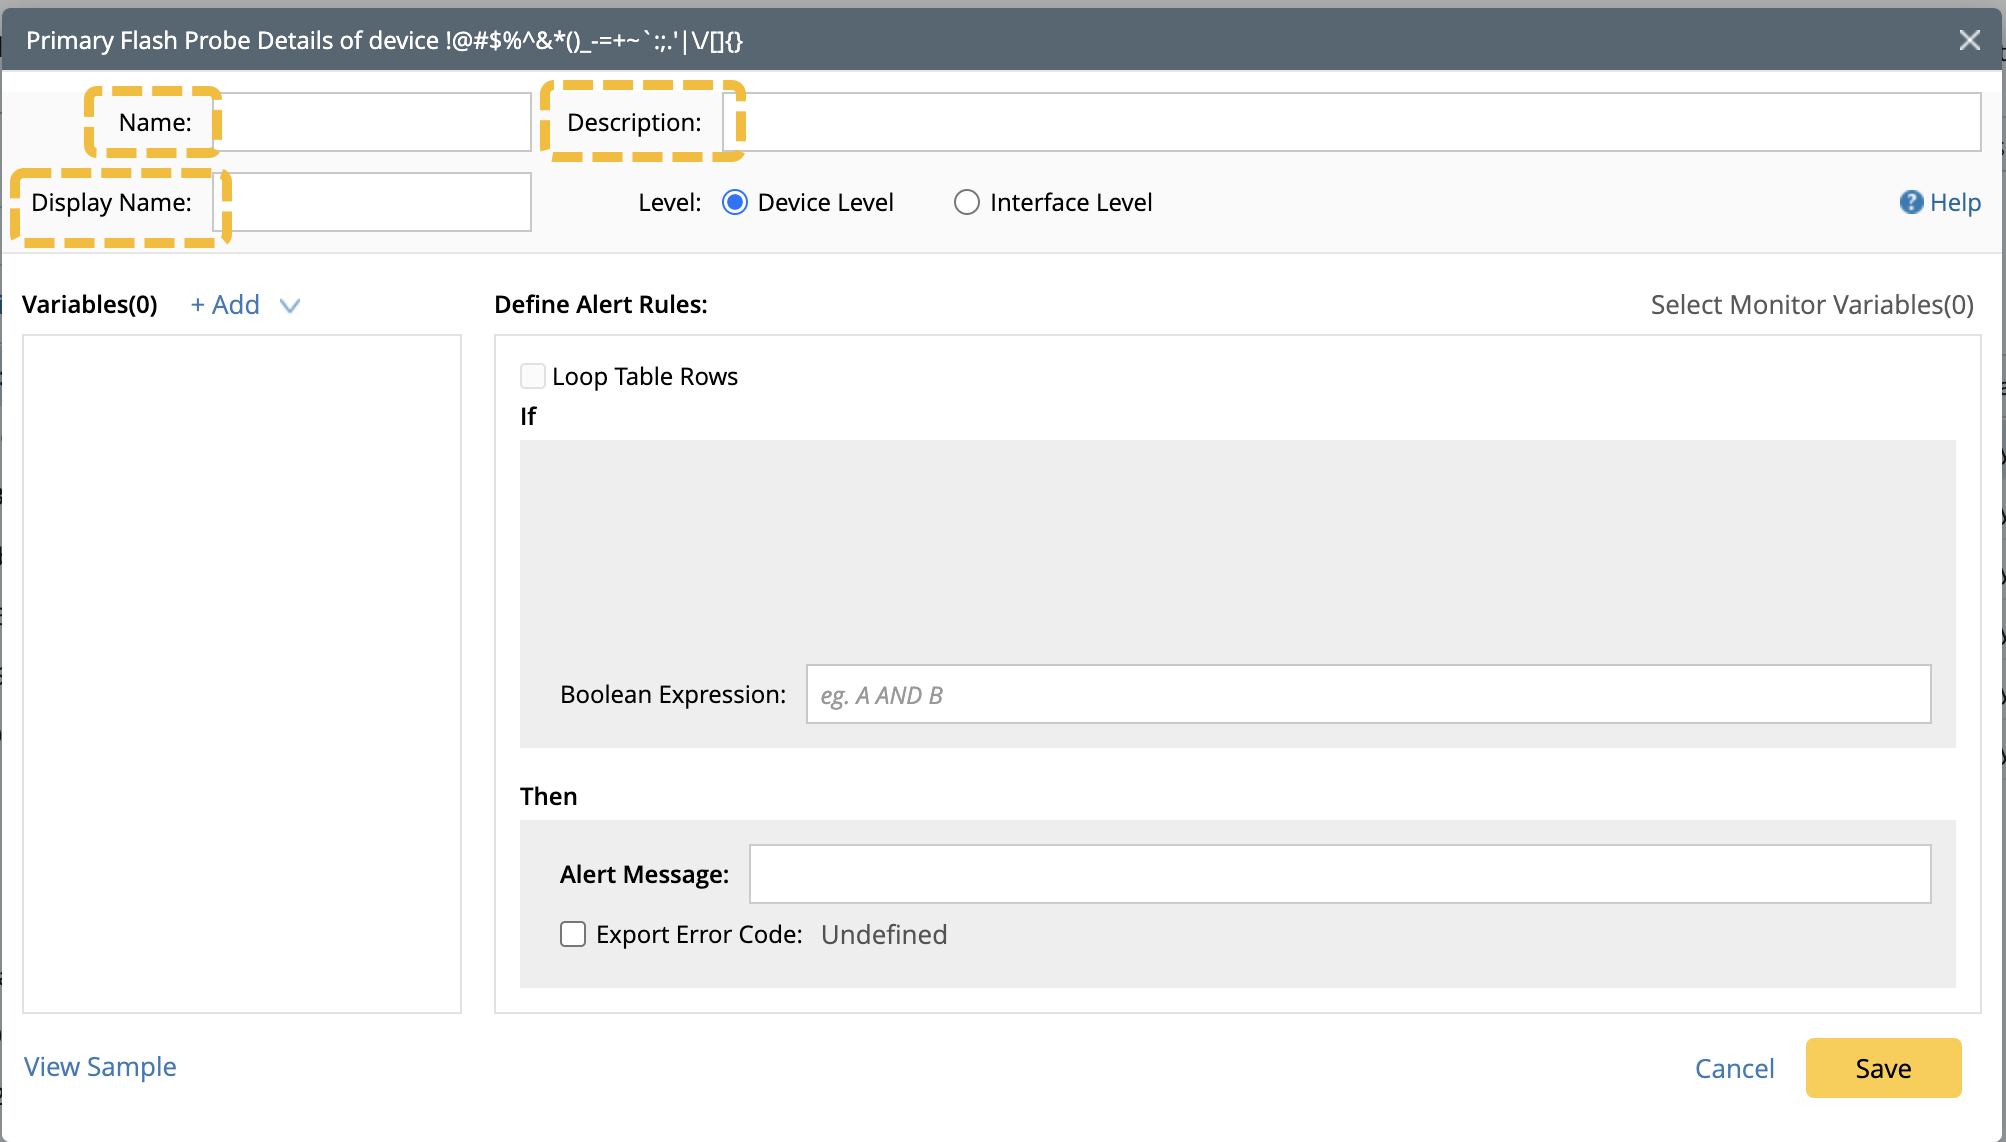Check the Export Error Code box
The image size is (2006, 1142).
pyautogui.click(x=573, y=934)
